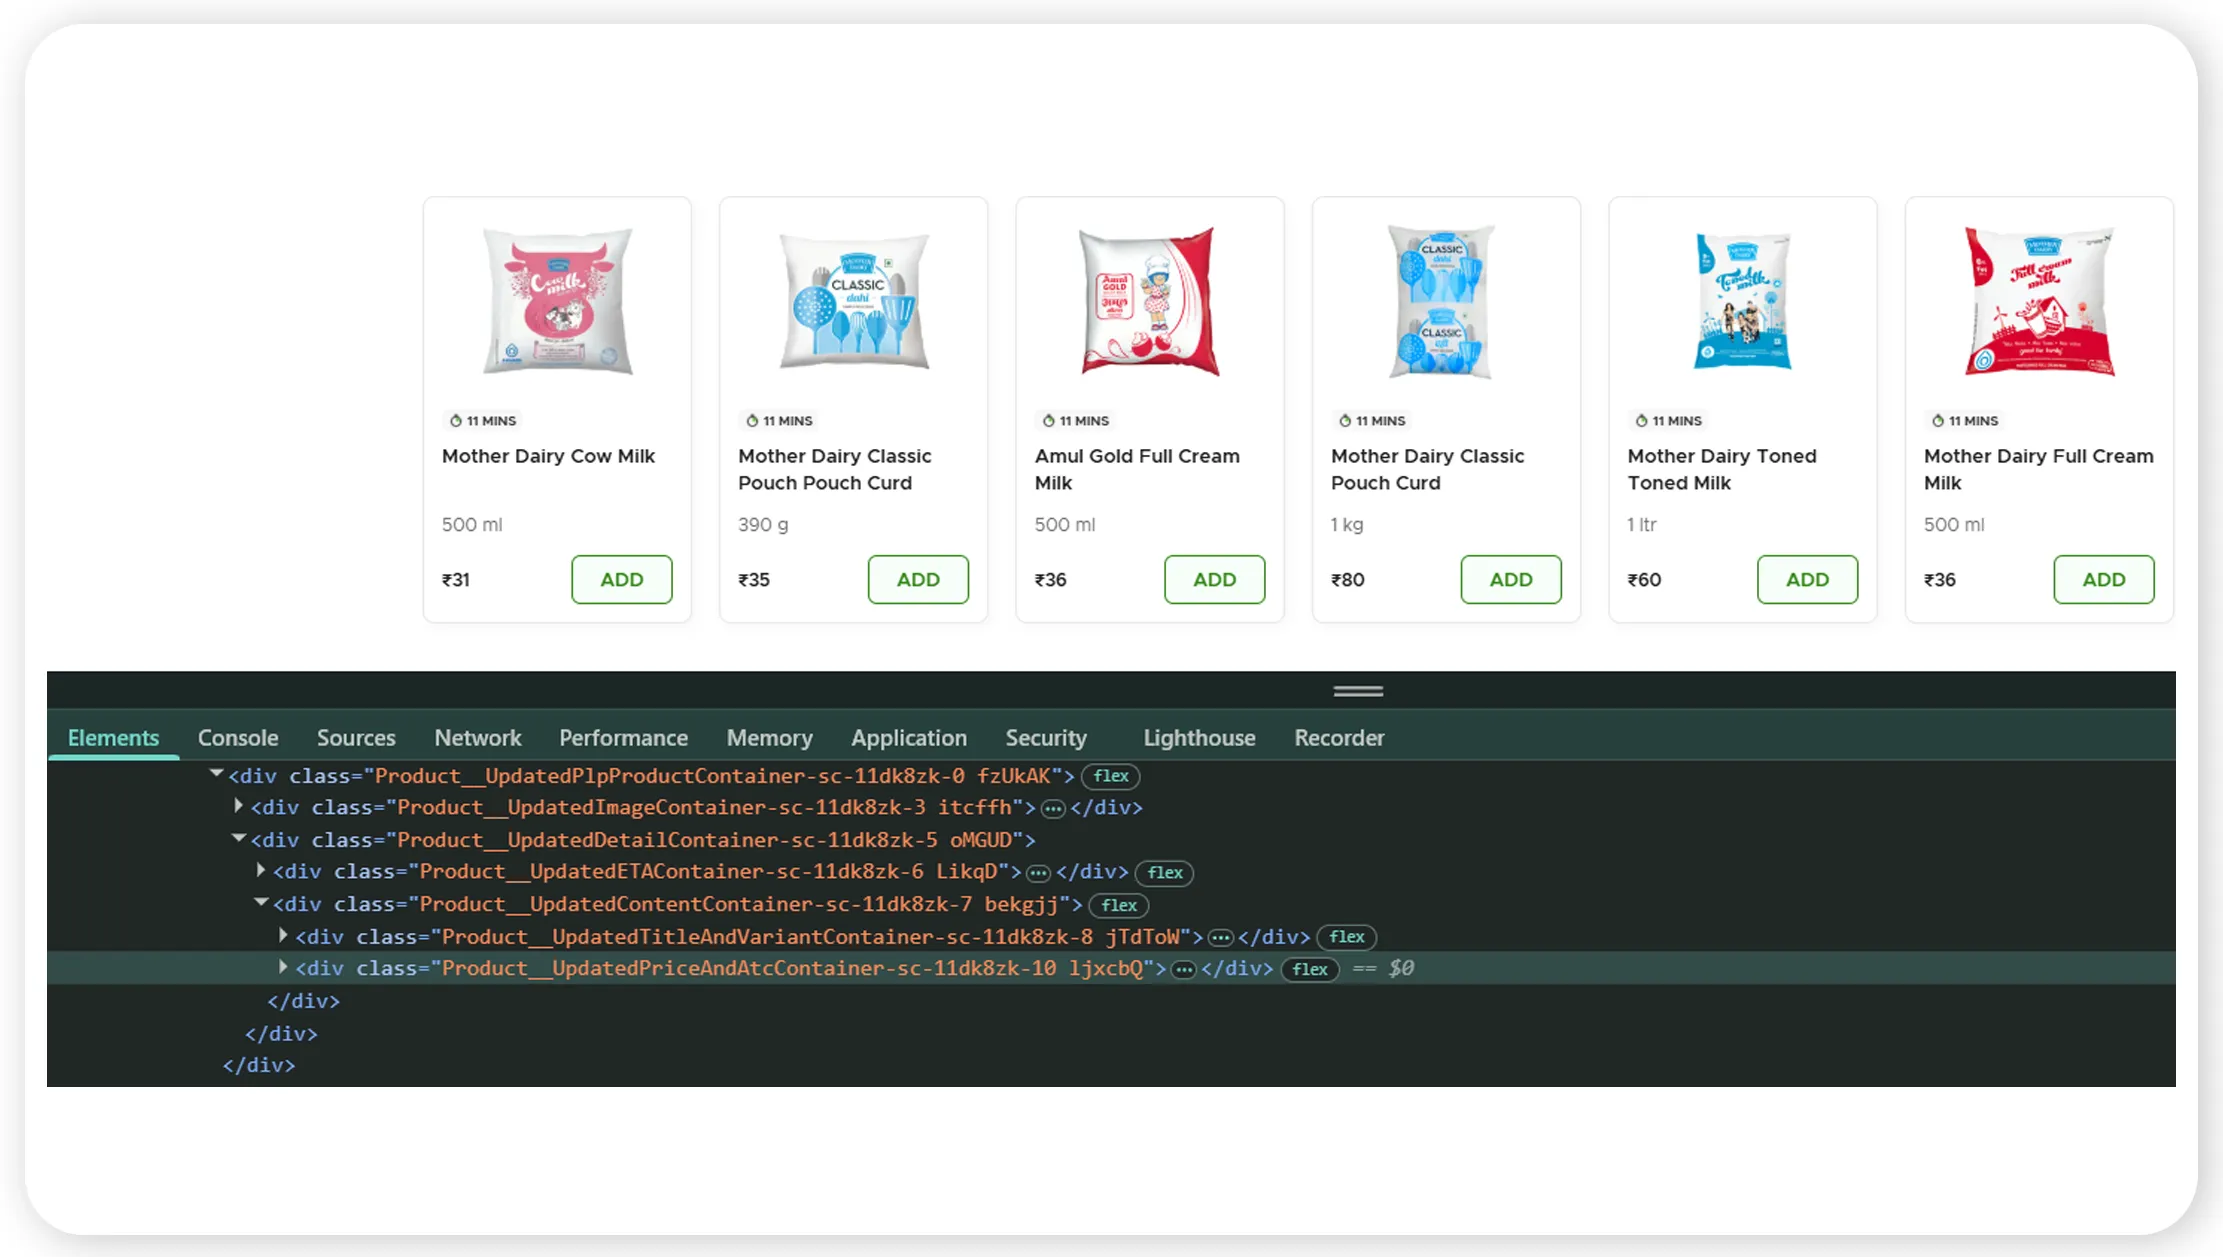
Task: Click ellipsis in UpdatedETAContainer row
Action: click(x=1039, y=873)
